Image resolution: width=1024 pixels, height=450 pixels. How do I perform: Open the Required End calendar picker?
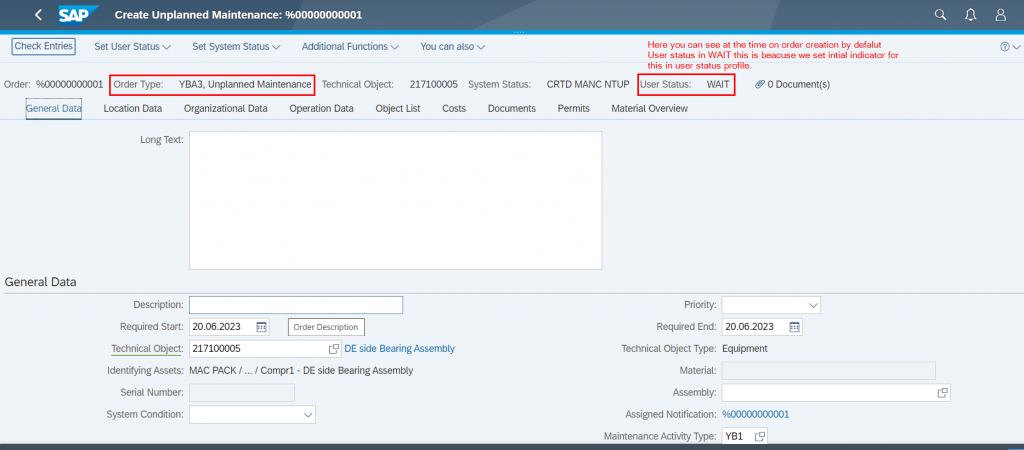pyautogui.click(x=794, y=327)
